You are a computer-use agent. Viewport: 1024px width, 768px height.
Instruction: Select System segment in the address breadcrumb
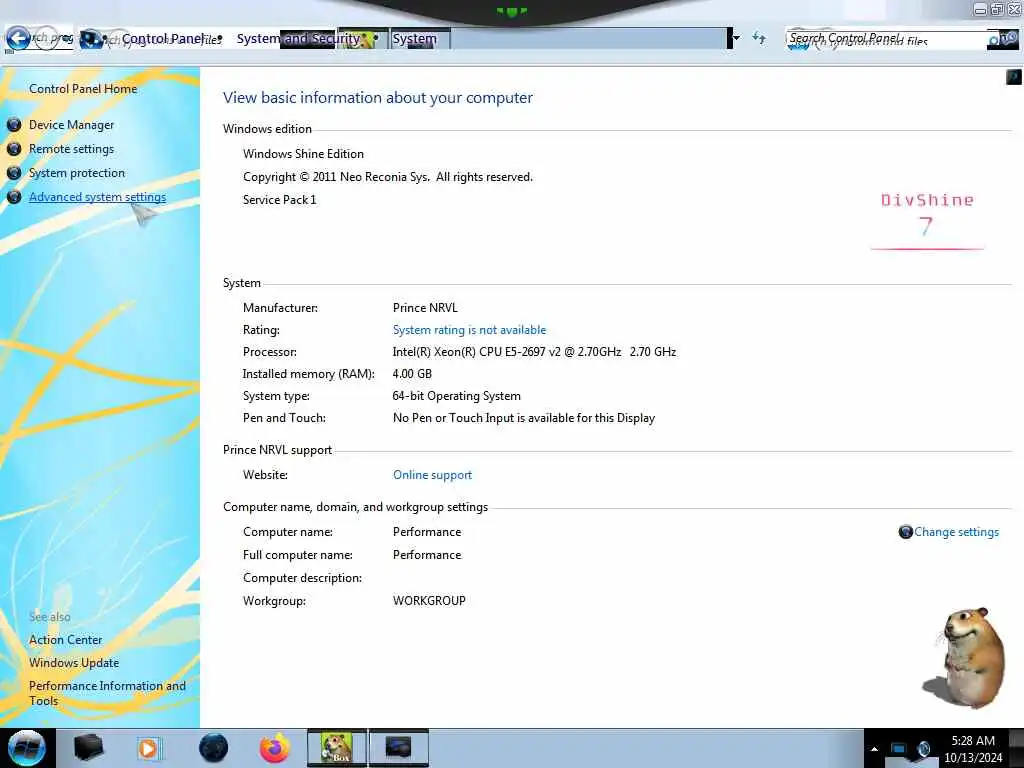(x=415, y=39)
